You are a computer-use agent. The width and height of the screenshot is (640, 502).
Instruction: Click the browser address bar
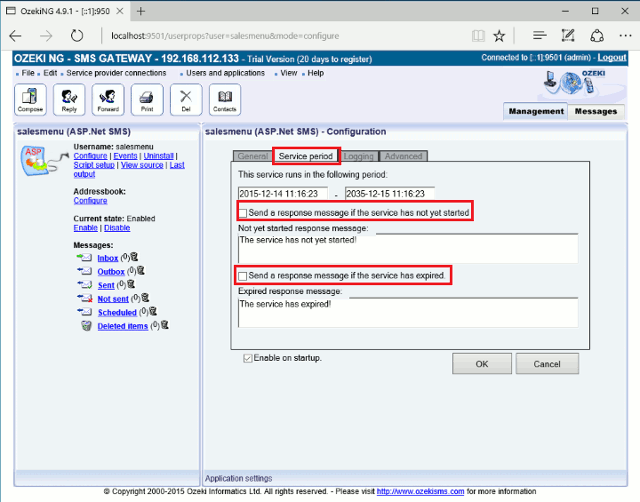point(286,36)
